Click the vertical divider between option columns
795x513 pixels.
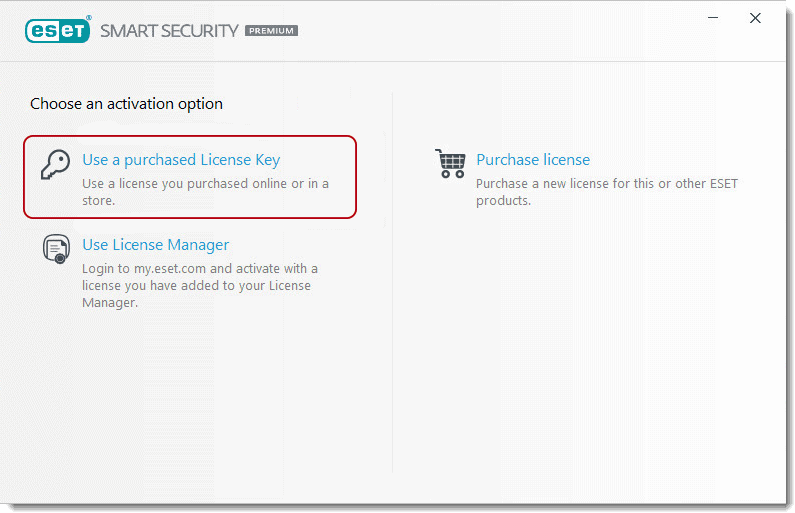tap(392, 300)
